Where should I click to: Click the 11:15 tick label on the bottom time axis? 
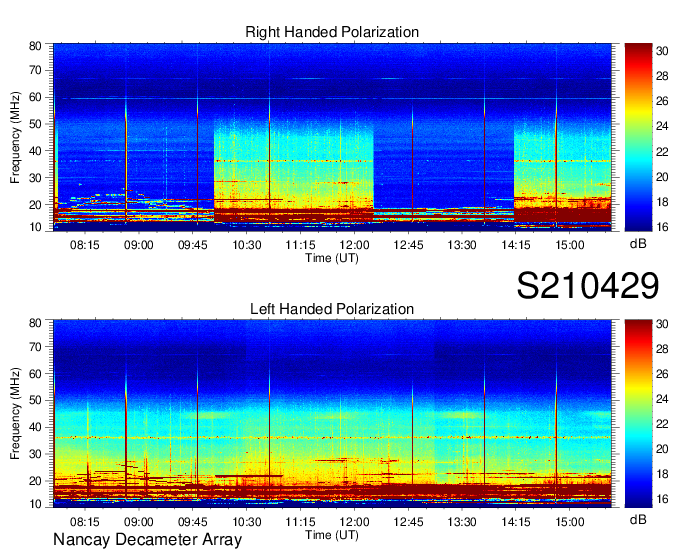300,522
